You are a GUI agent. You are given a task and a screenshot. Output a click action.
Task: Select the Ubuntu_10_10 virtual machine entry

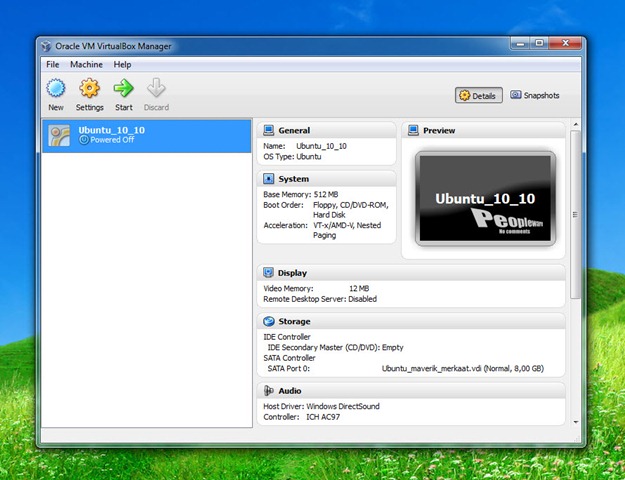click(147, 136)
